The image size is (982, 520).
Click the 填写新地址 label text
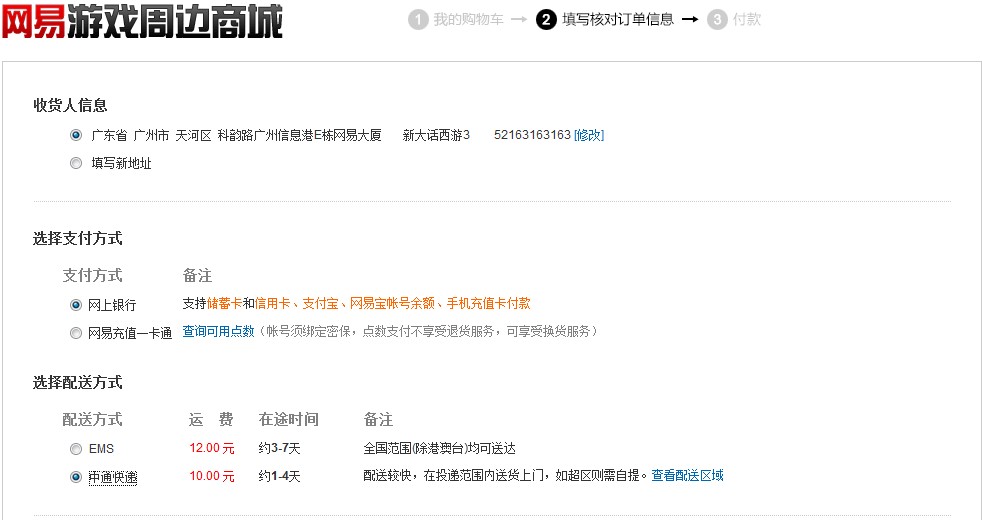tap(121, 164)
